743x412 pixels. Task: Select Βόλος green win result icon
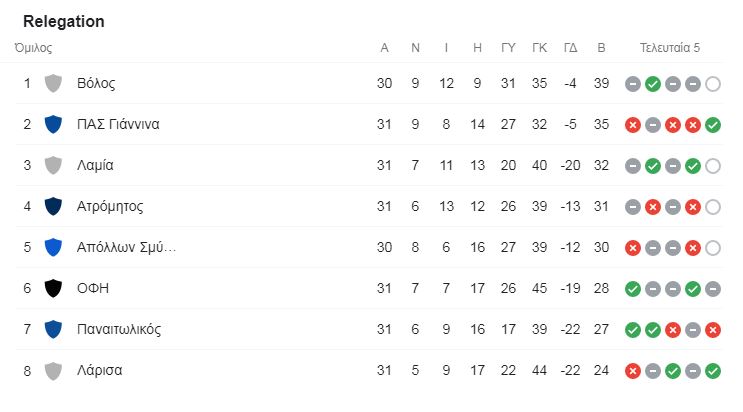click(x=653, y=84)
